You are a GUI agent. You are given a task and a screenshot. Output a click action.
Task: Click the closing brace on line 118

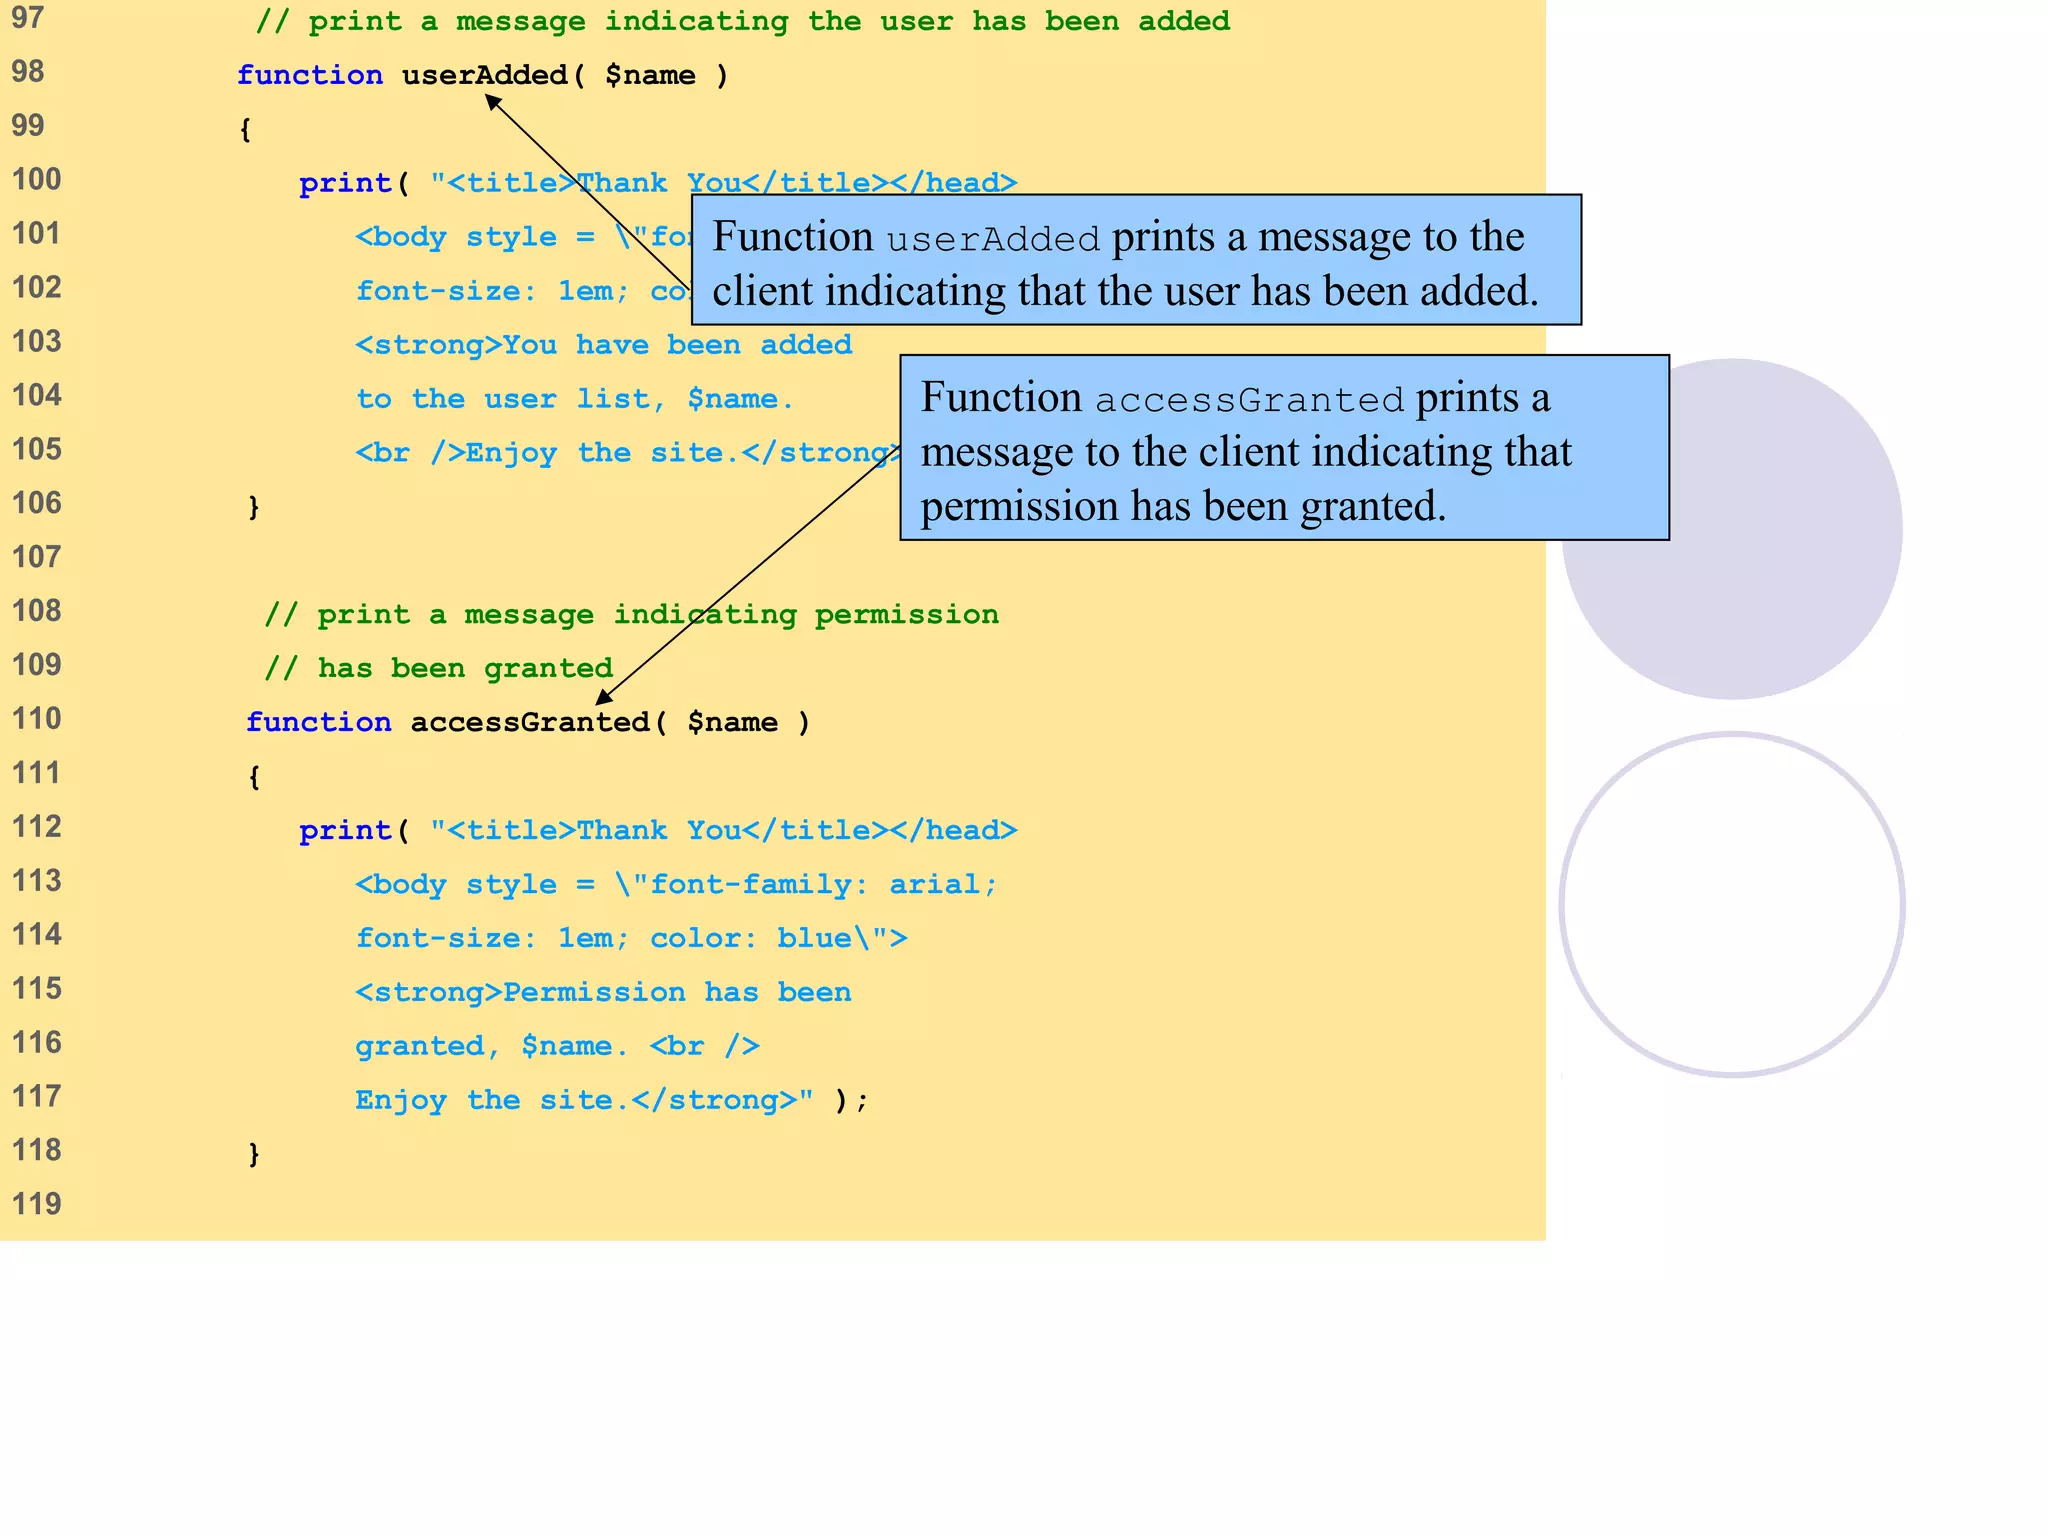pos(254,1154)
